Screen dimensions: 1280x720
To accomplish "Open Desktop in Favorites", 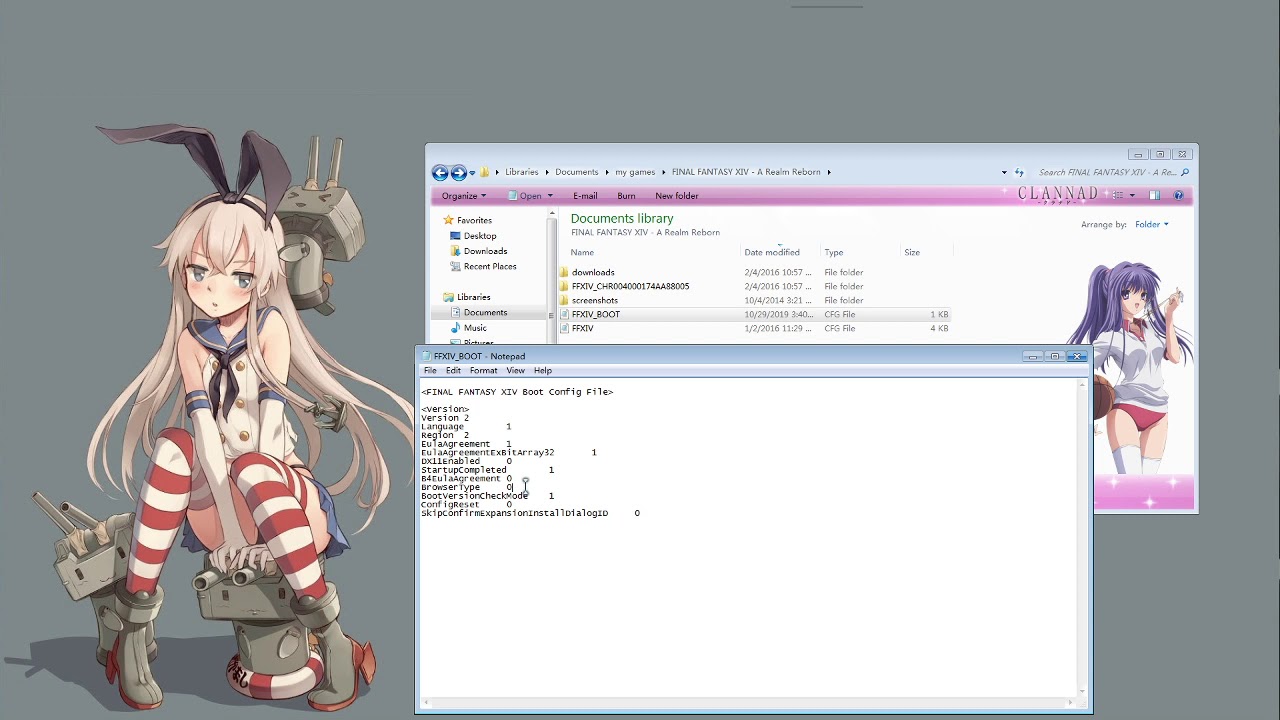I will click(480, 236).
